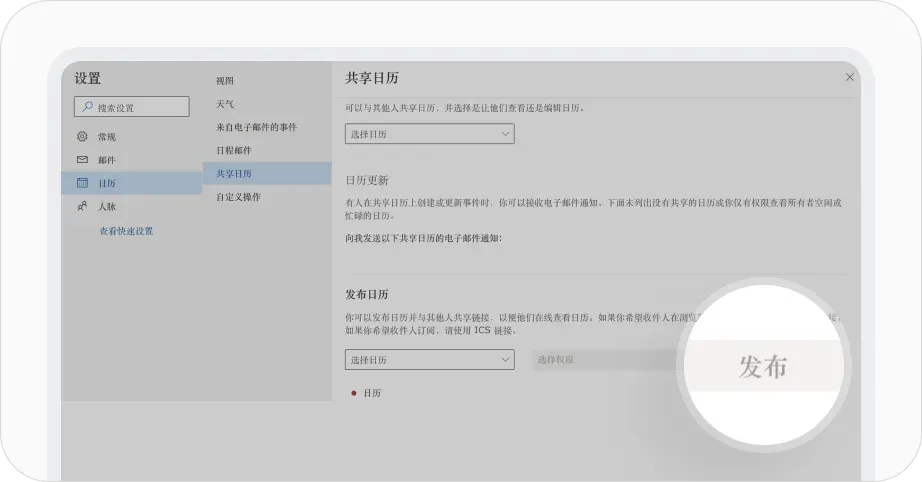The image size is (922, 482).
Task: Select the 共享日历 menu item
Action: [x=234, y=174]
